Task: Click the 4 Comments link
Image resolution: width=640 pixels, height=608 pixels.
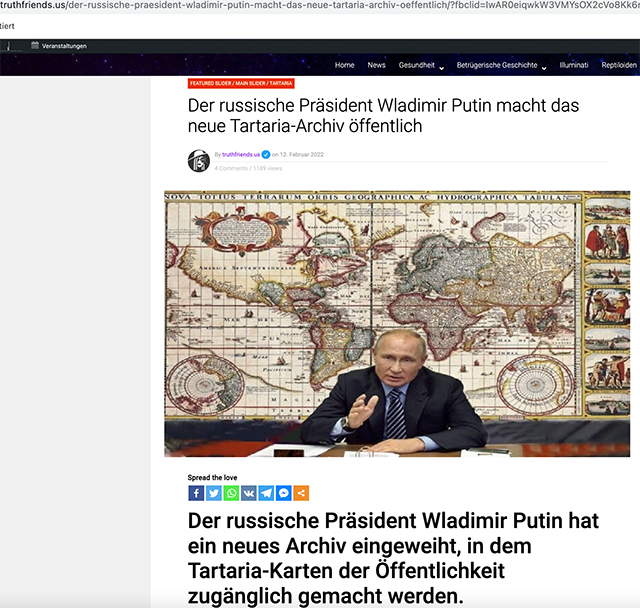Action: tap(231, 168)
